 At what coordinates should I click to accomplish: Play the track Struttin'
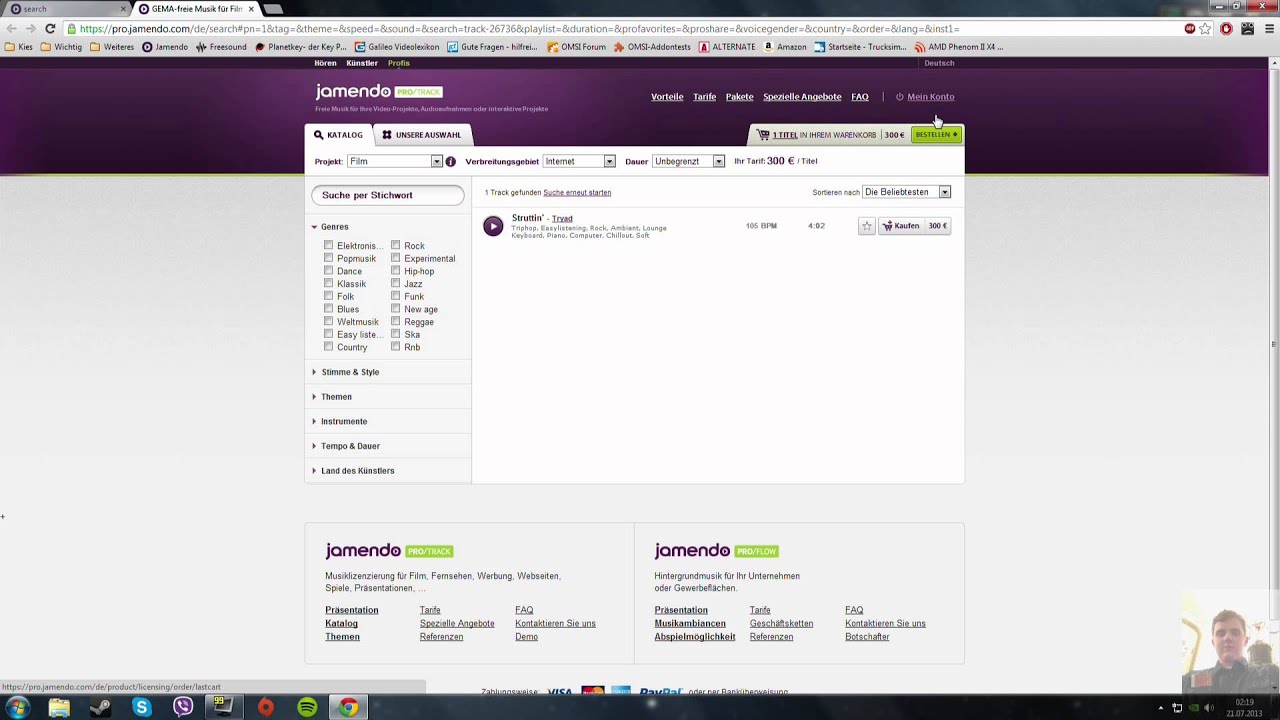493,226
